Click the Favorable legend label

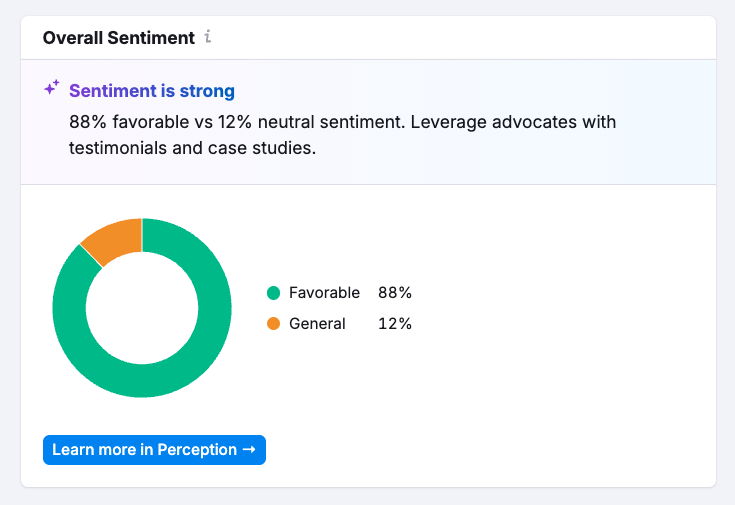coord(324,293)
